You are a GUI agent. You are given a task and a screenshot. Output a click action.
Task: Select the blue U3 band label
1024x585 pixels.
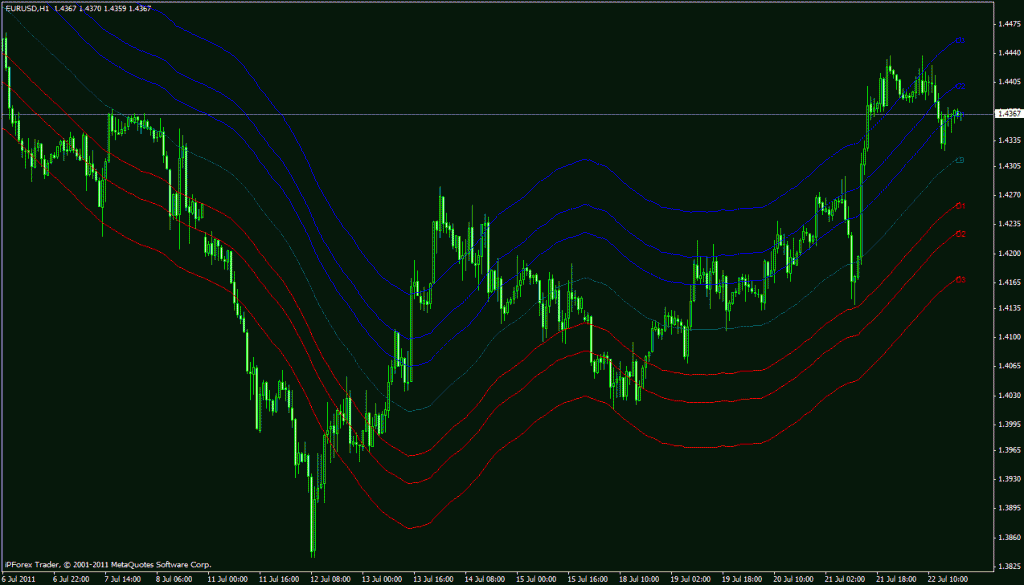coord(960,40)
